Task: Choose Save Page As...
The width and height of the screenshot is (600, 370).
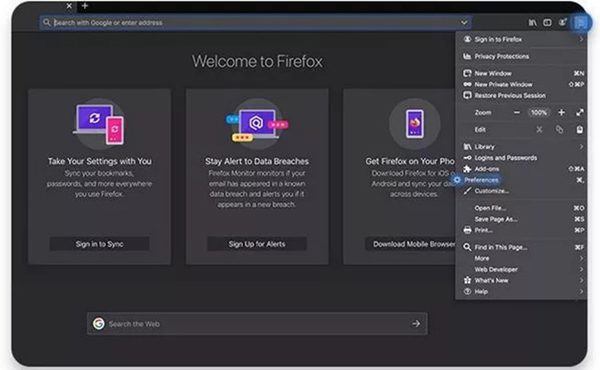Action: click(521, 219)
